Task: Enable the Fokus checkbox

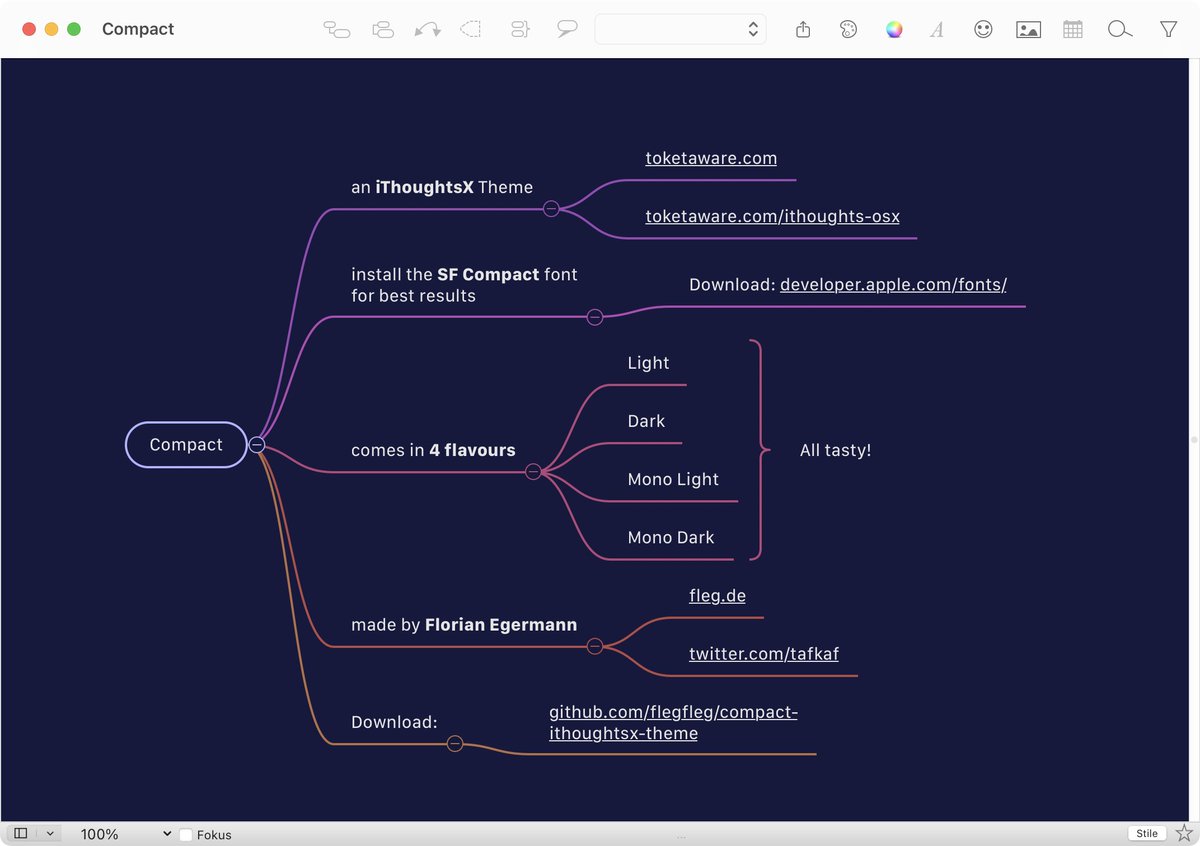Action: pos(186,834)
